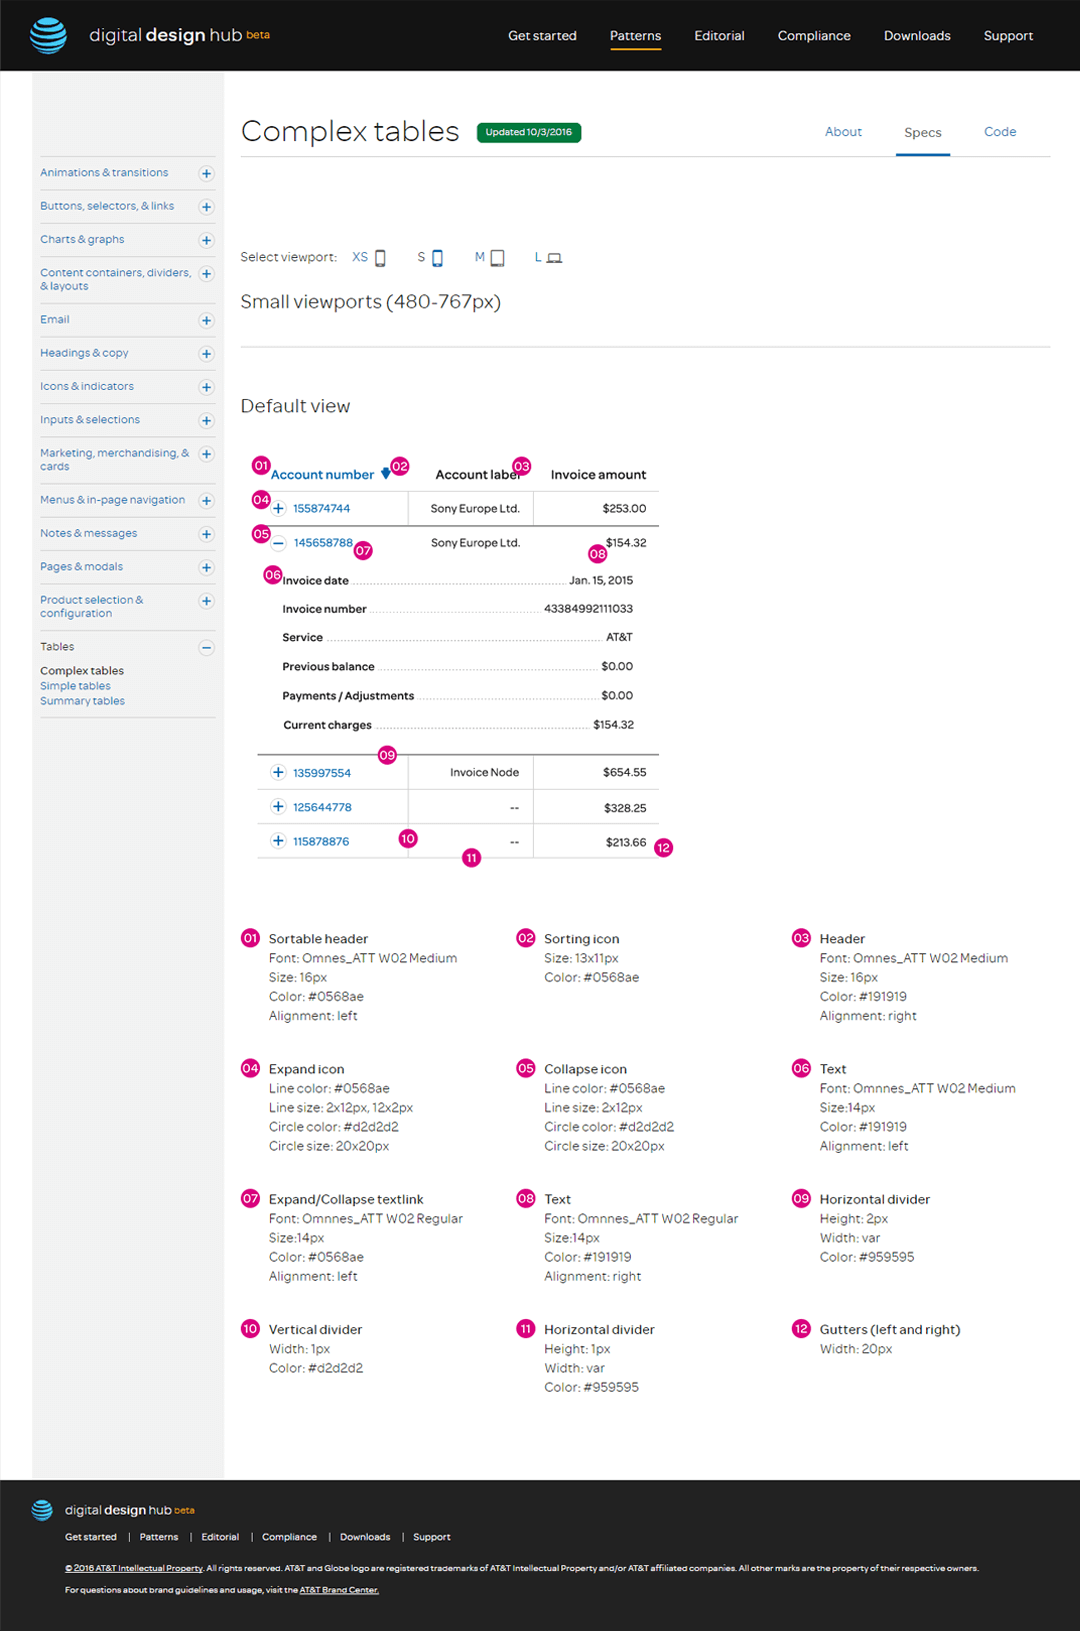1080x1631 pixels.
Task: Expand Menus & in-page navigation section
Action: click(206, 501)
